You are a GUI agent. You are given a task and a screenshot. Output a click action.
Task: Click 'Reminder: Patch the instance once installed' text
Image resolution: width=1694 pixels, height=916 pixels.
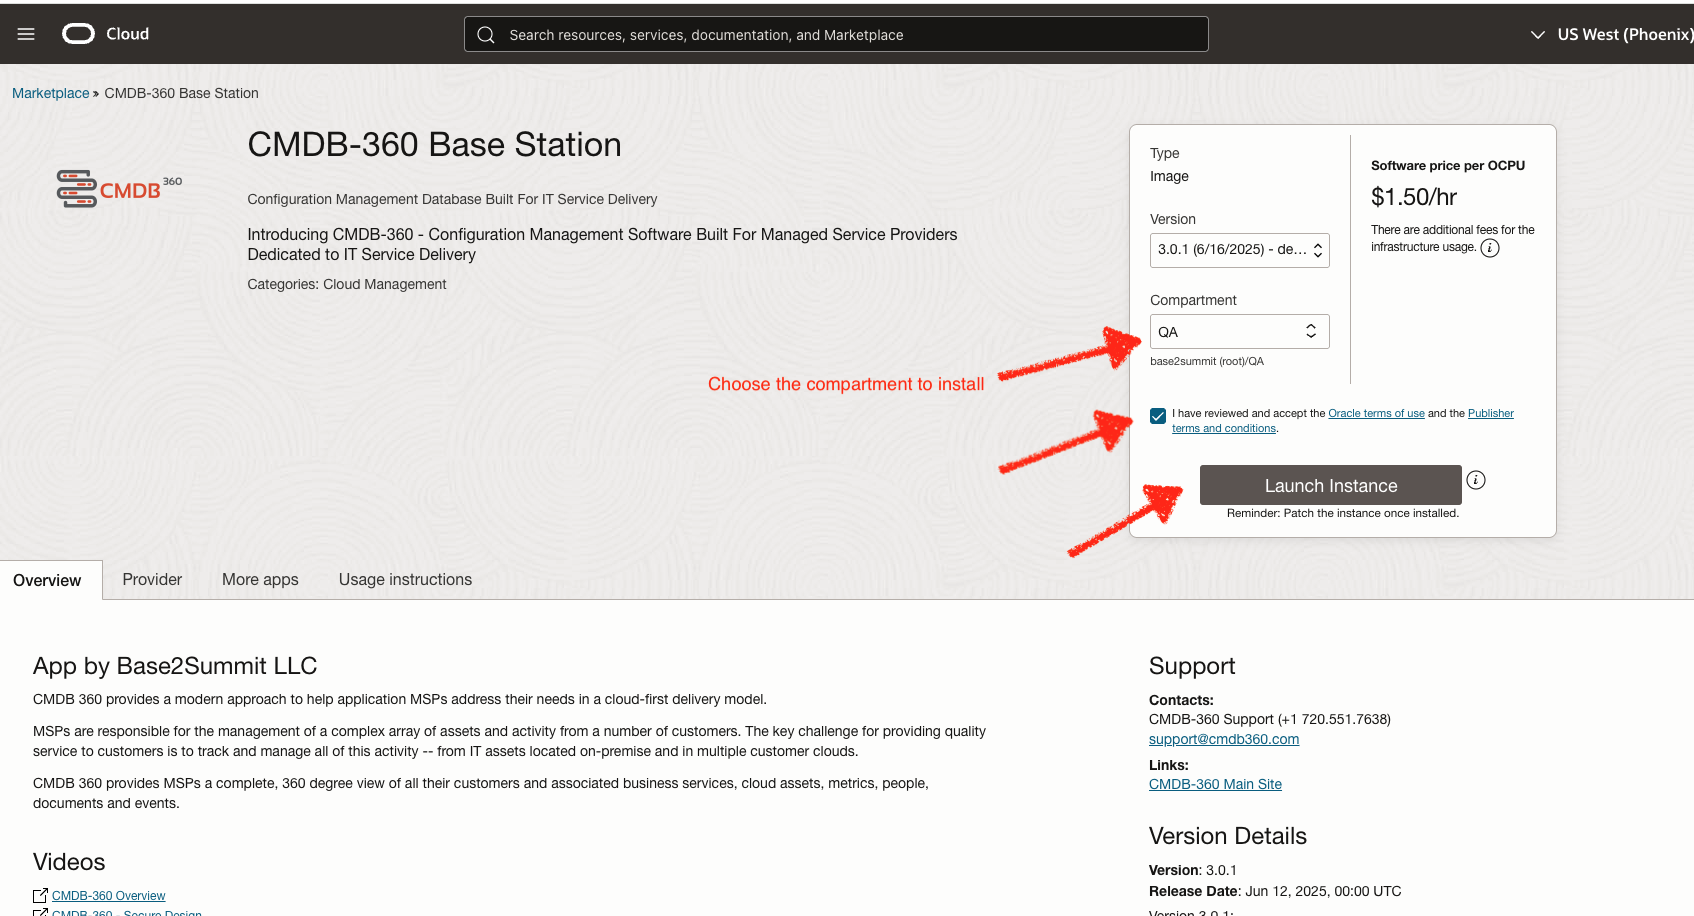pyautogui.click(x=1343, y=513)
